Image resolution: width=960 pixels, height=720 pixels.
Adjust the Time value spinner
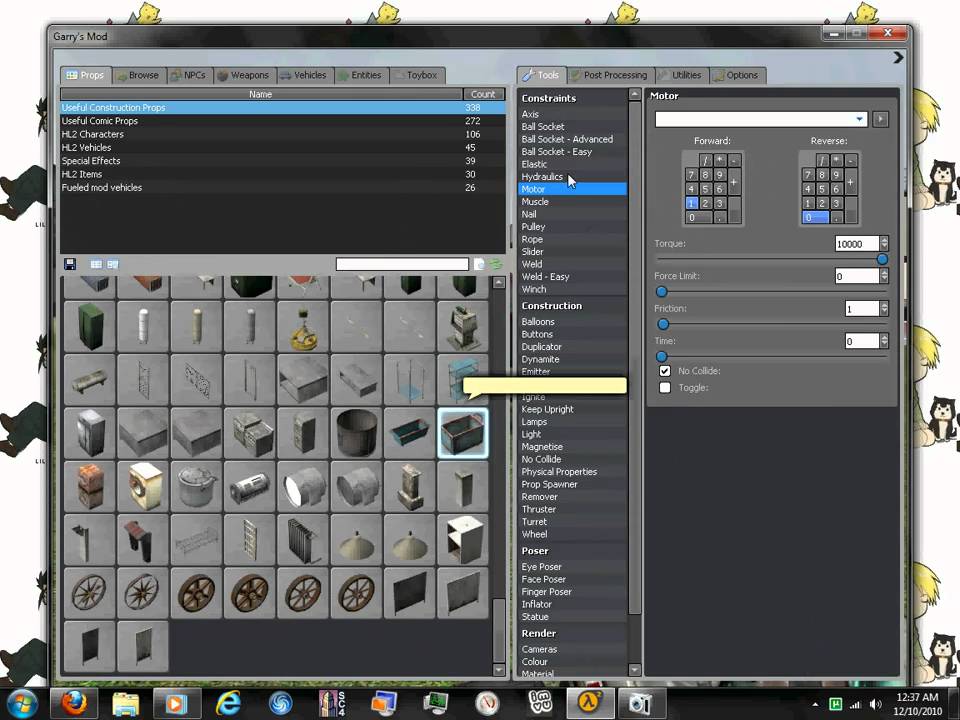point(884,341)
